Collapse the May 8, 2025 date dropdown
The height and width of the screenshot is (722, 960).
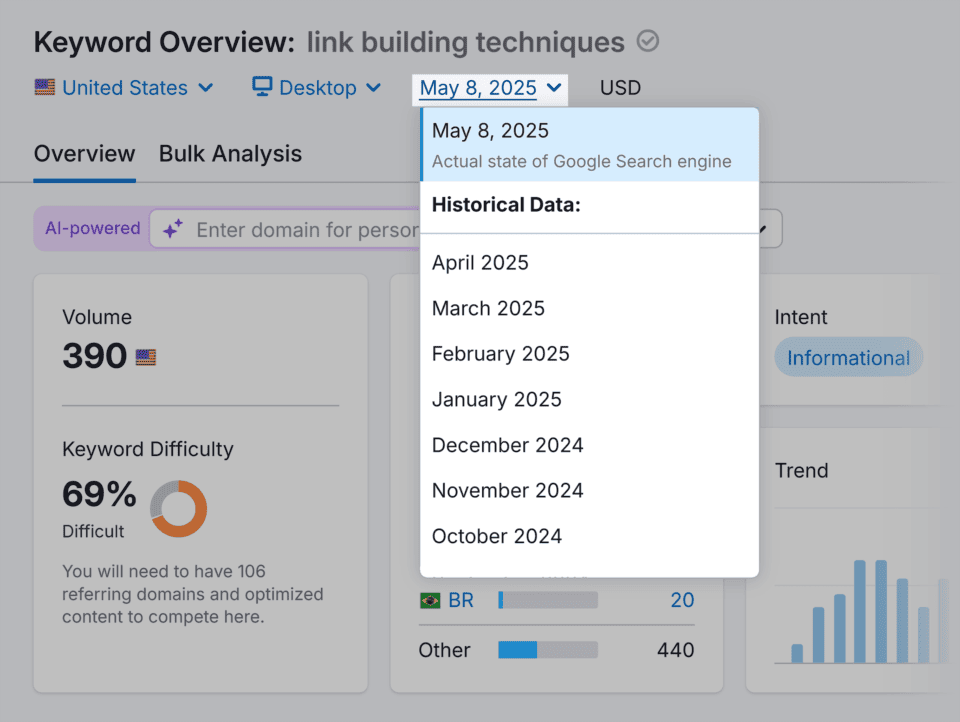point(489,88)
